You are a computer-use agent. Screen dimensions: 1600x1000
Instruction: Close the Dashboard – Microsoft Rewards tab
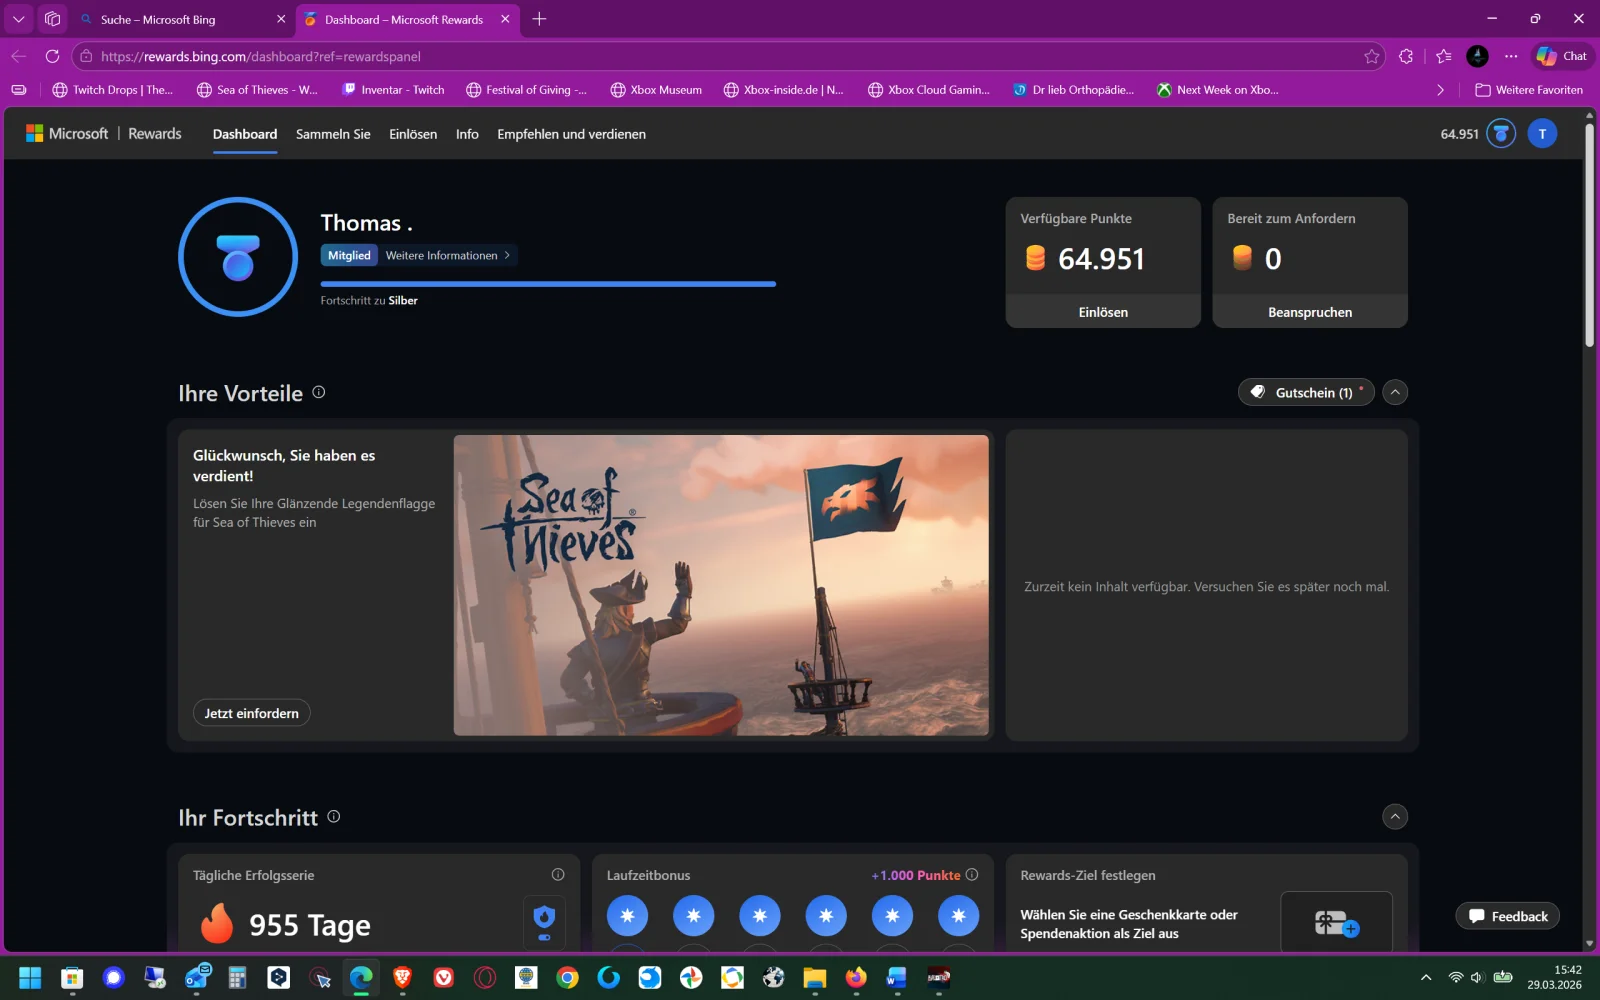tap(505, 19)
